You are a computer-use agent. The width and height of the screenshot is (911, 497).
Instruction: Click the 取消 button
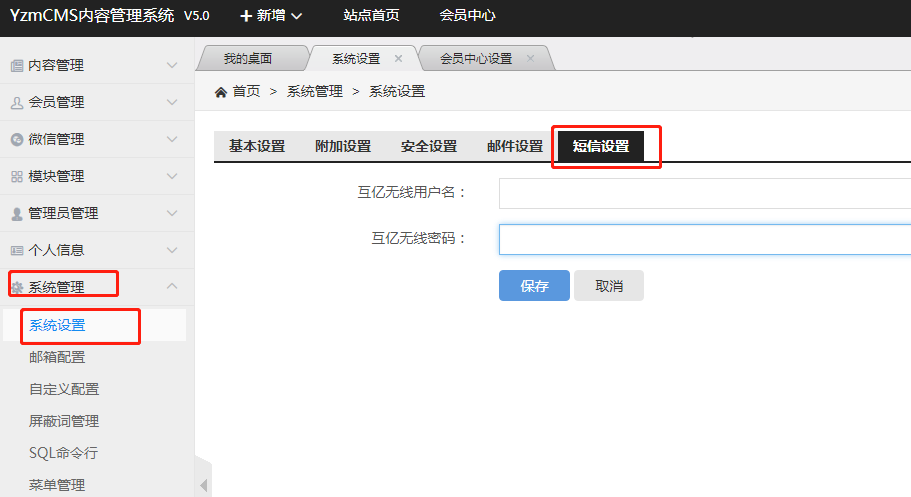tap(608, 286)
